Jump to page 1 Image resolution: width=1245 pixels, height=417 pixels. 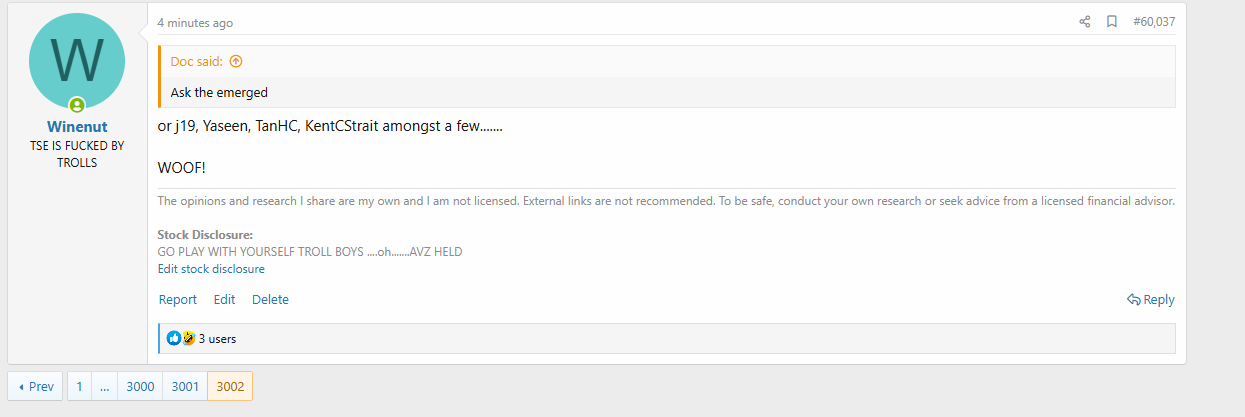pos(79,386)
